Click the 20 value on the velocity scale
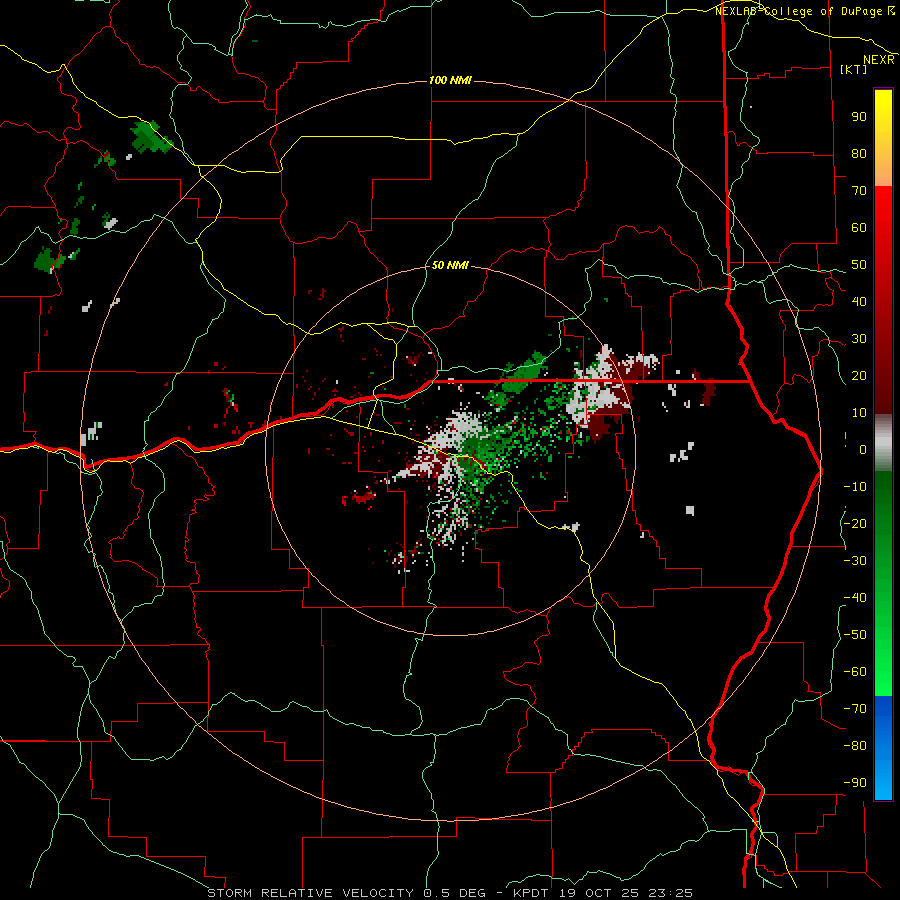 [x=859, y=375]
